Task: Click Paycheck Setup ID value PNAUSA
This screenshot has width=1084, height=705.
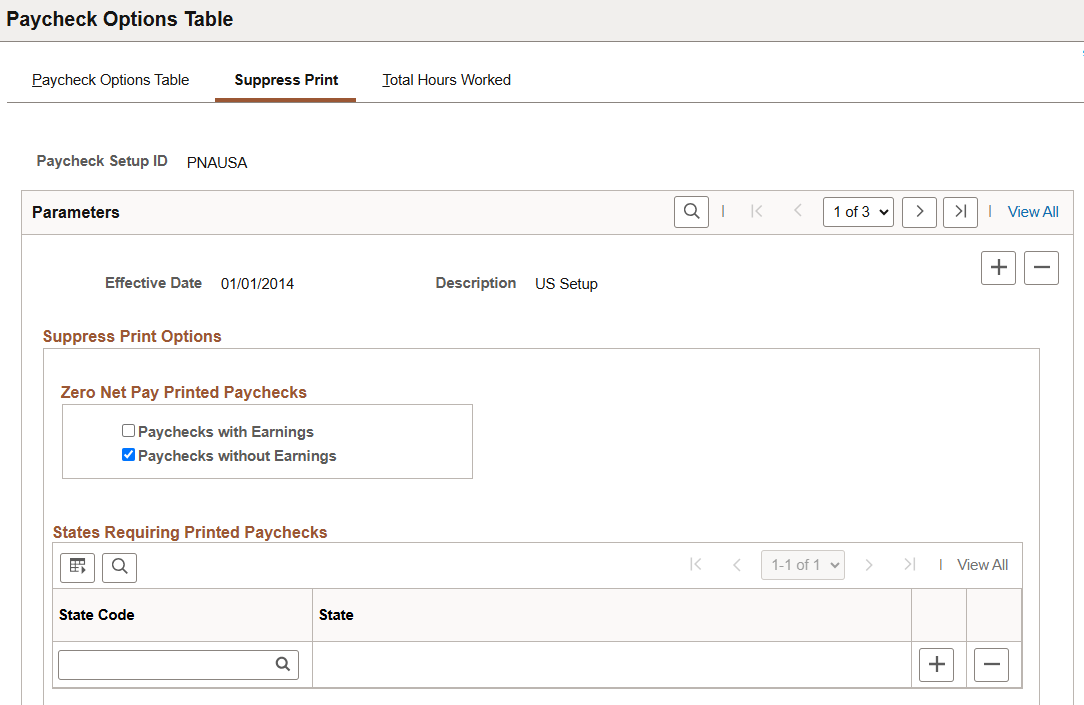Action: pos(217,162)
